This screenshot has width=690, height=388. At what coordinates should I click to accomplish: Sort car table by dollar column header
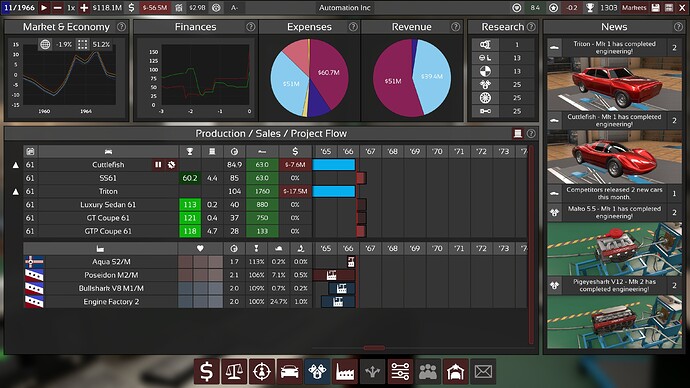point(295,151)
